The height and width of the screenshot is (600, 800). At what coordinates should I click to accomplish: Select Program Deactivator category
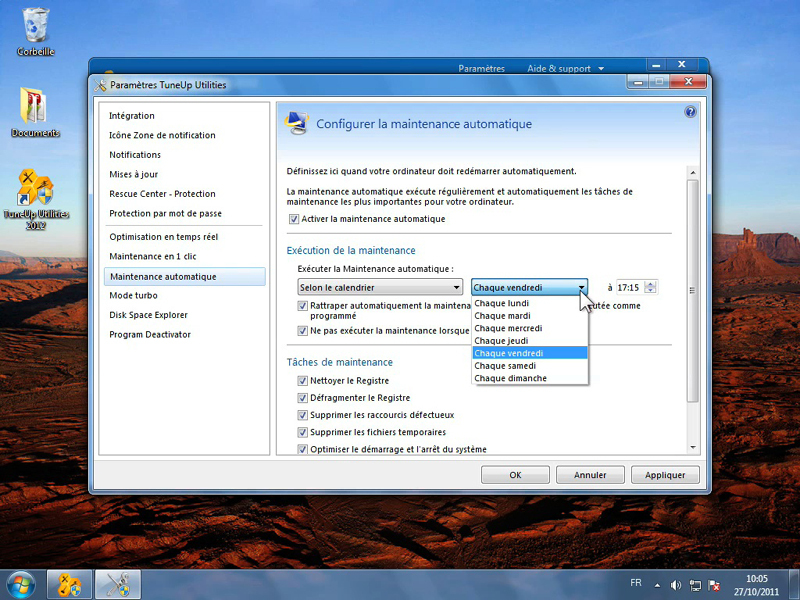[x=184, y=335]
